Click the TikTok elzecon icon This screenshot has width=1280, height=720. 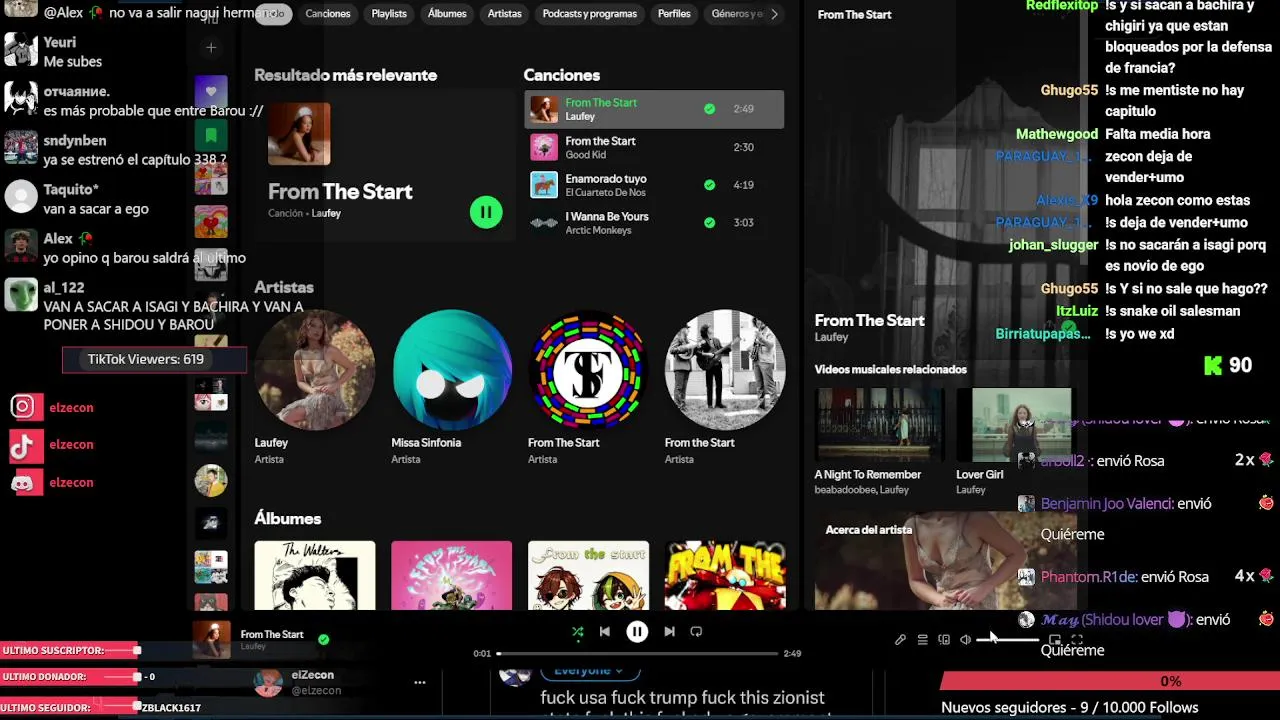pos(26,445)
